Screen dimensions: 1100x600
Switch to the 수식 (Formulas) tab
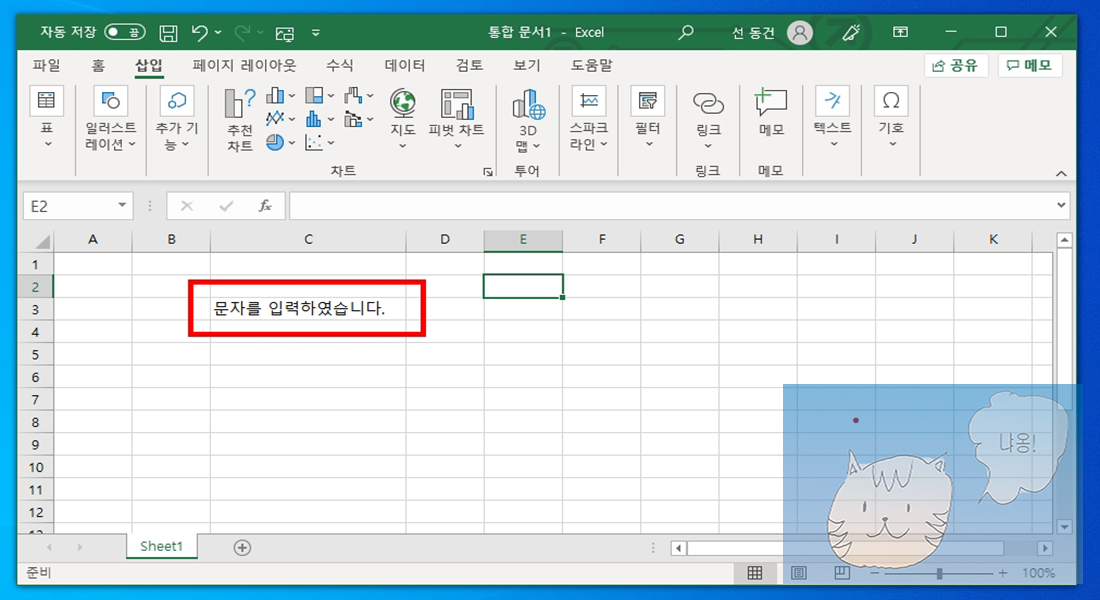(x=340, y=65)
